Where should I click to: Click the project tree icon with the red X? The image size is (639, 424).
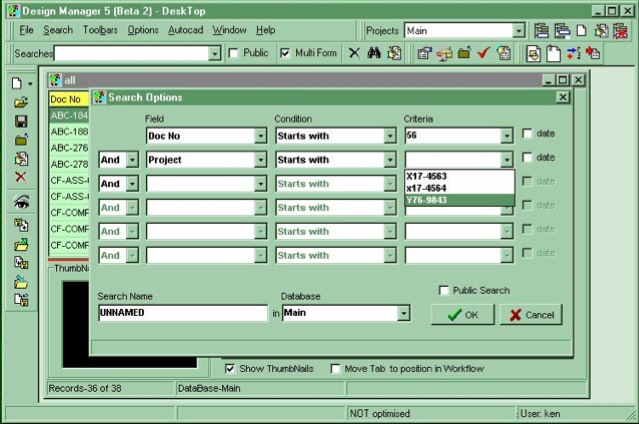621,31
